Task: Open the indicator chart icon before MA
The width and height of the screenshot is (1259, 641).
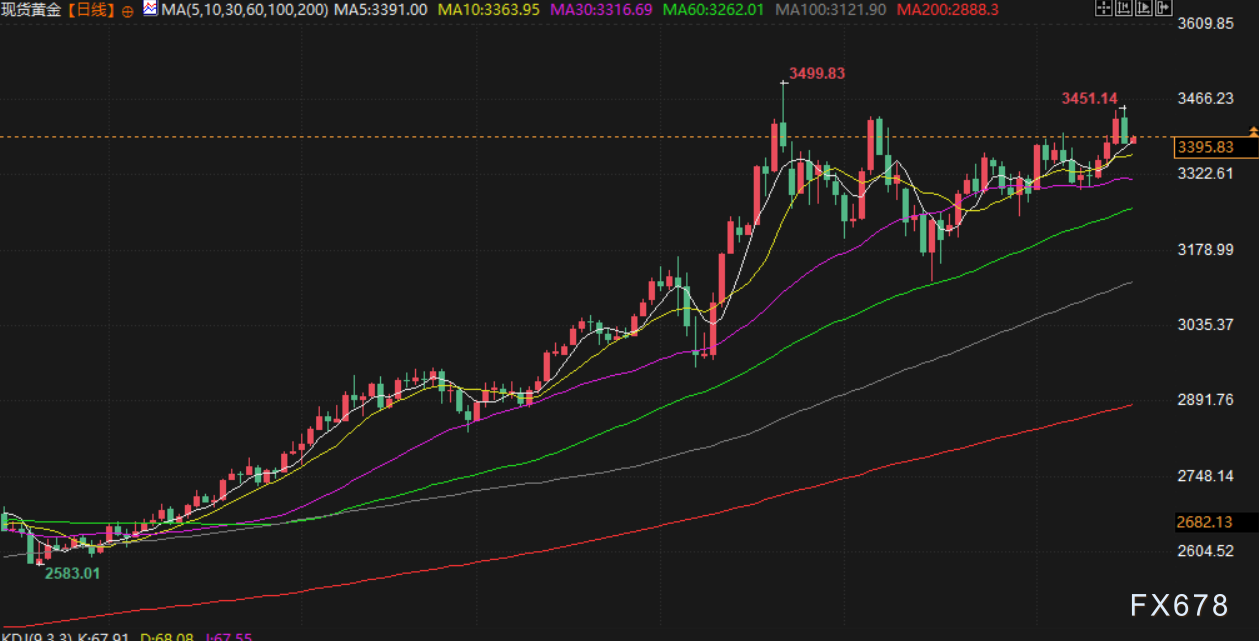Action: (x=149, y=9)
